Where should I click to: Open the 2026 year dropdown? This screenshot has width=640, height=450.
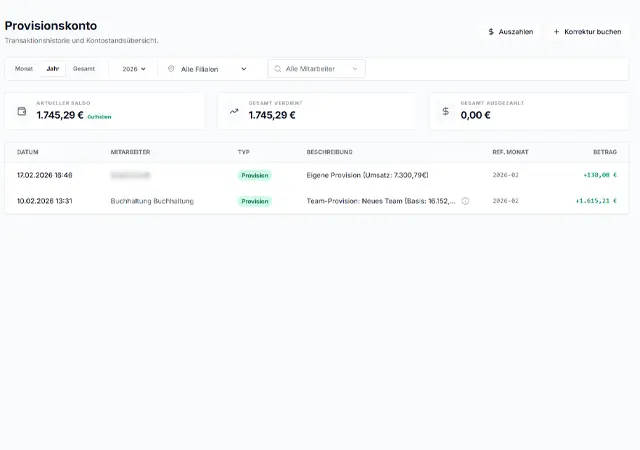pyautogui.click(x=133, y=69)
